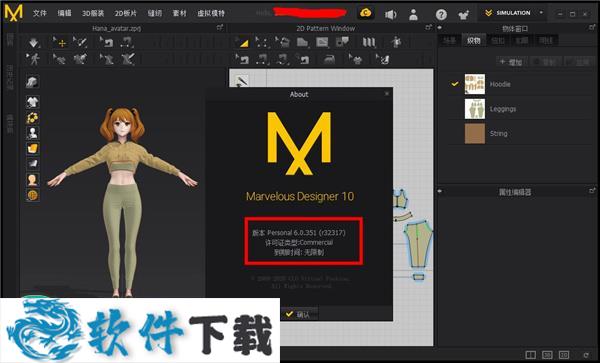Image resolution: width=600 pixels, height=363 pixels.
Task: Click the 增加 add fabric button
Action: (x=512, y=62)
